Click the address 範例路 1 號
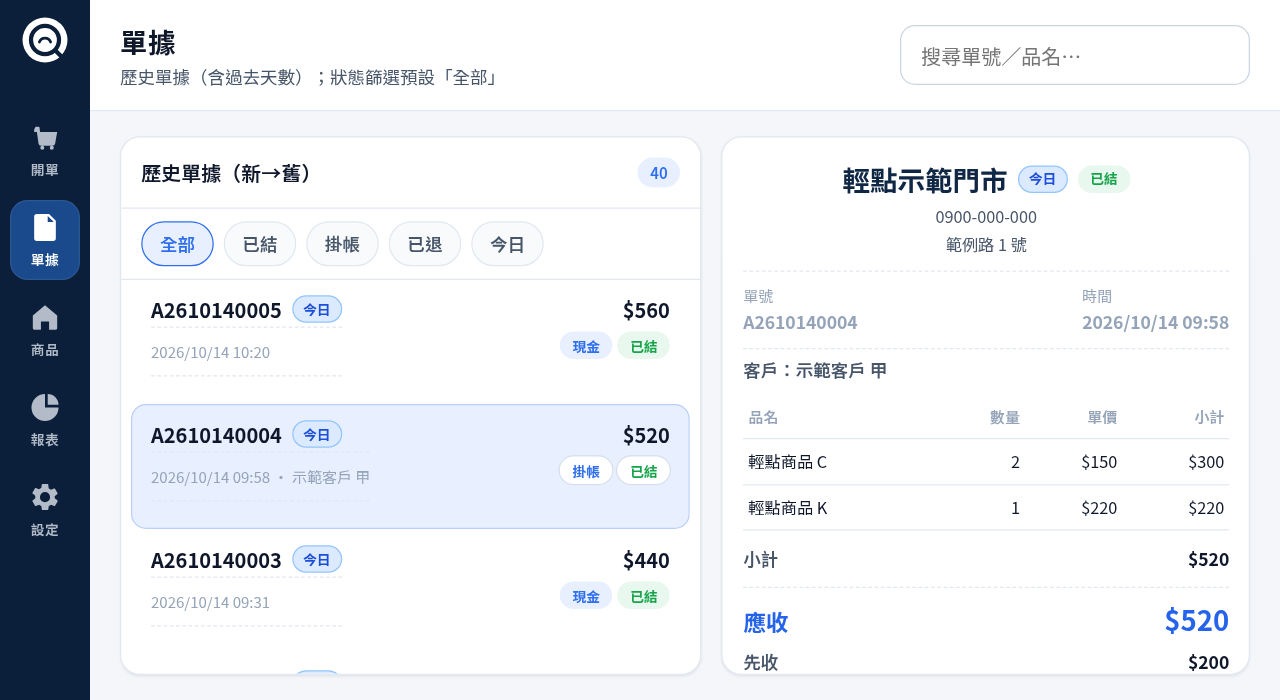The width and height of the screenshot is (1280, 700). (986, 244)
